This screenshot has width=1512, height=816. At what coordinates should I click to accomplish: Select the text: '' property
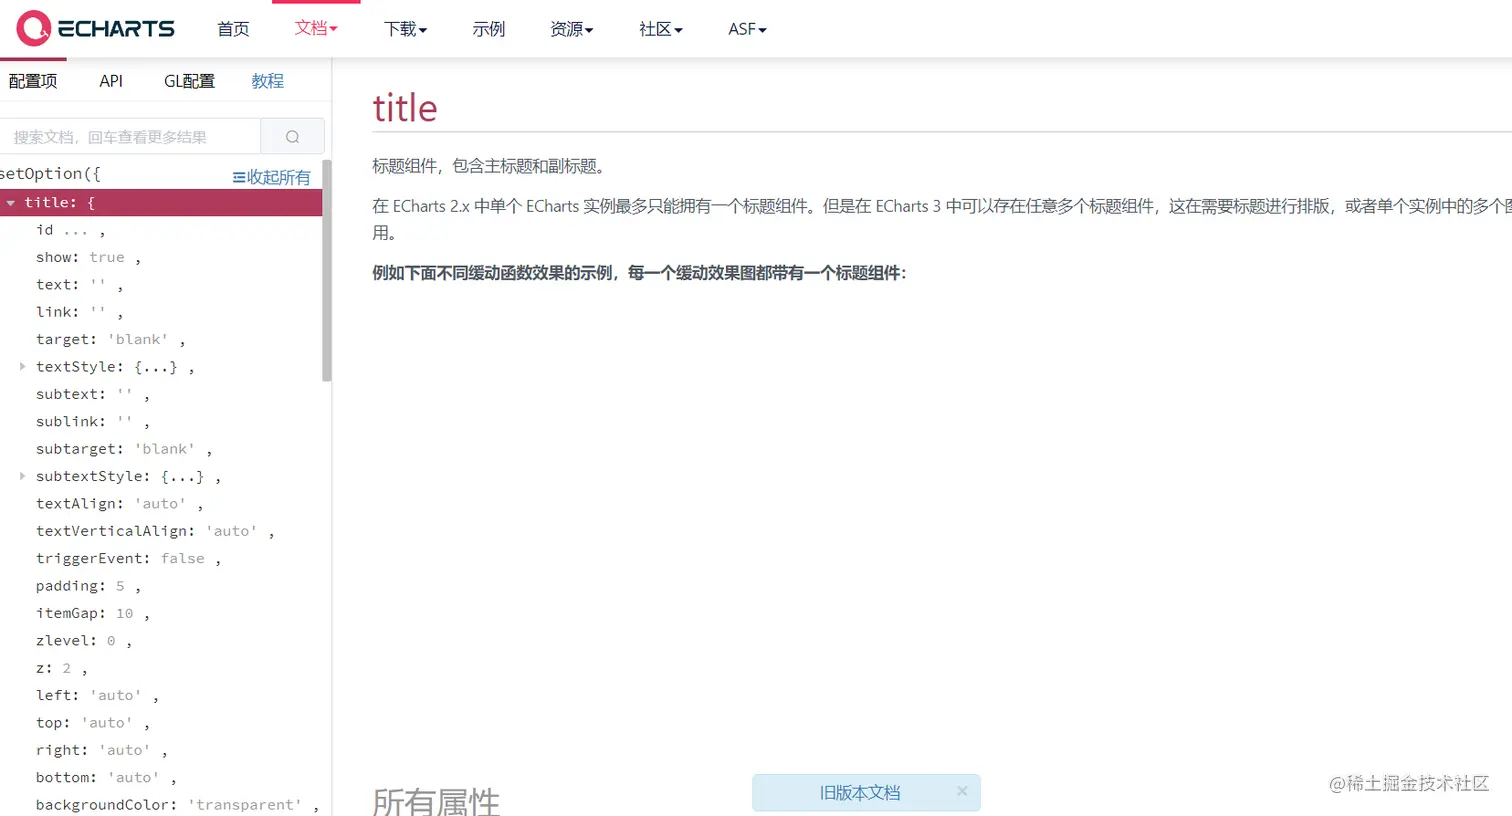tap(79, 285)
